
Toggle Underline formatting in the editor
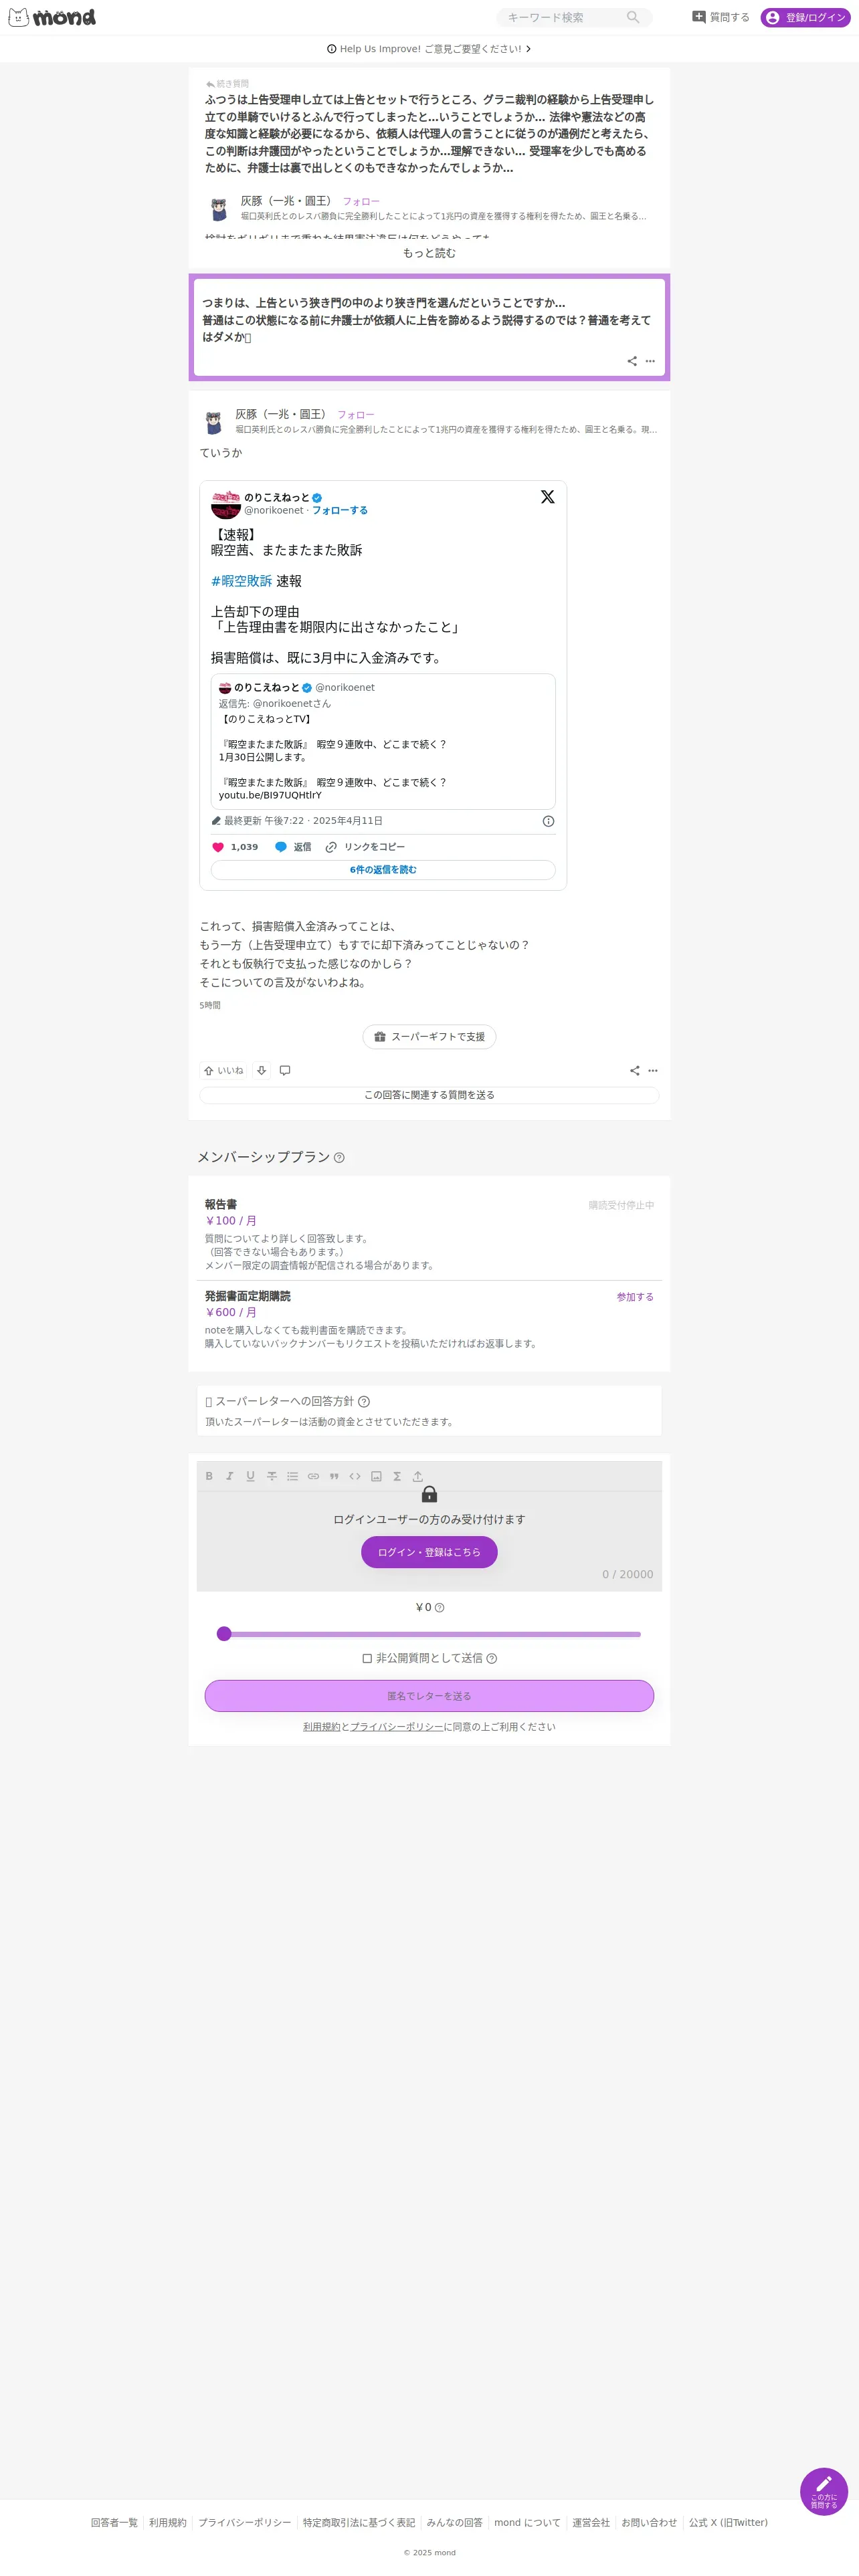point(250,1476)
